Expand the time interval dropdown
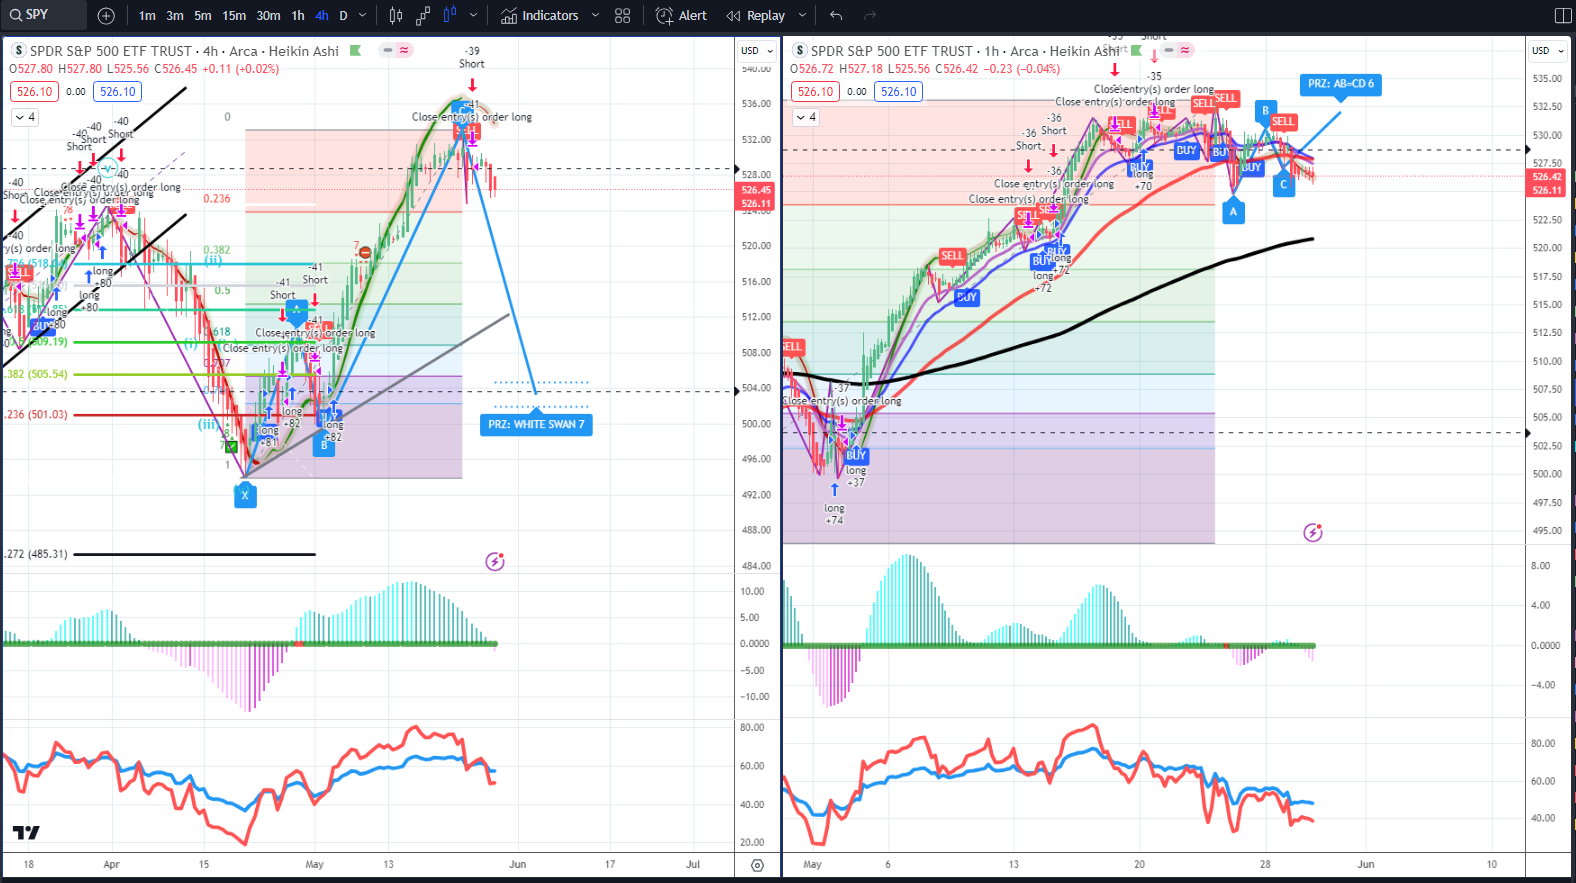This screenshot has height=883, width=1576. point(362,16)
